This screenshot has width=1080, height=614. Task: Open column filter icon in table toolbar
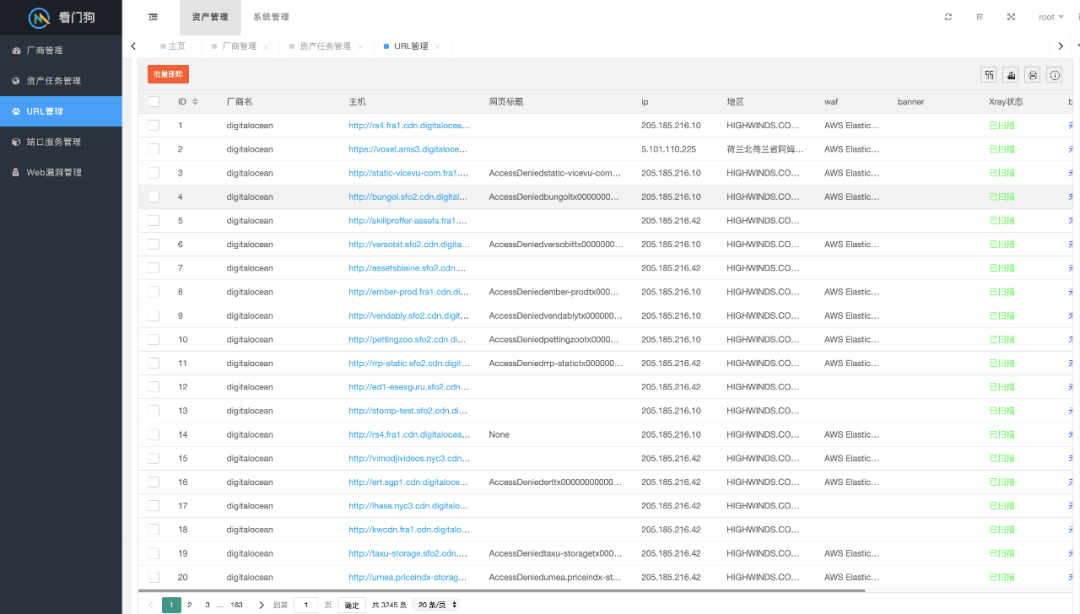[x=989, y=75]
